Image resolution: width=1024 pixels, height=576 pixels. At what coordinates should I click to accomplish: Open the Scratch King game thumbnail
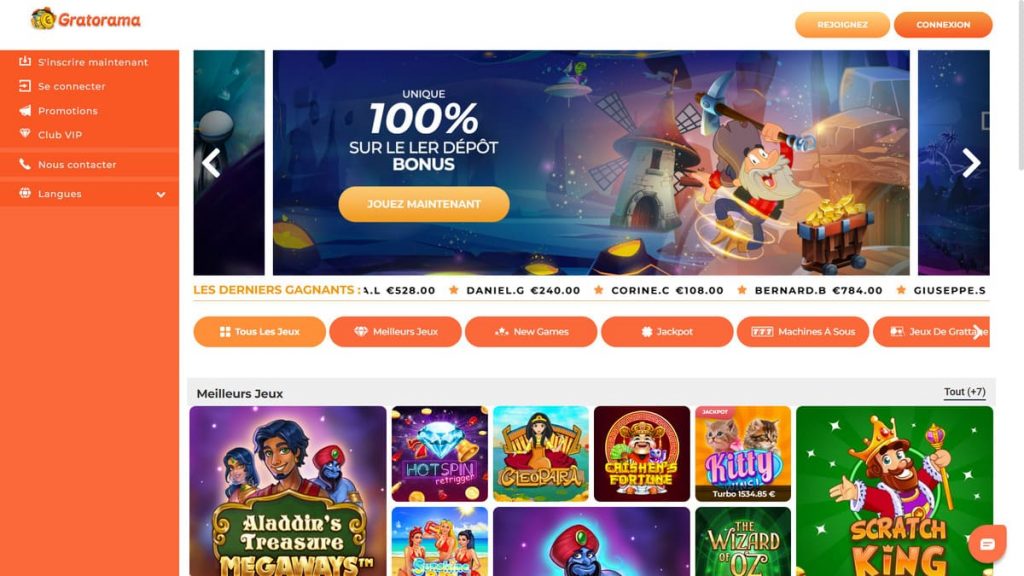pyautogui.click(x=894, y=491)
